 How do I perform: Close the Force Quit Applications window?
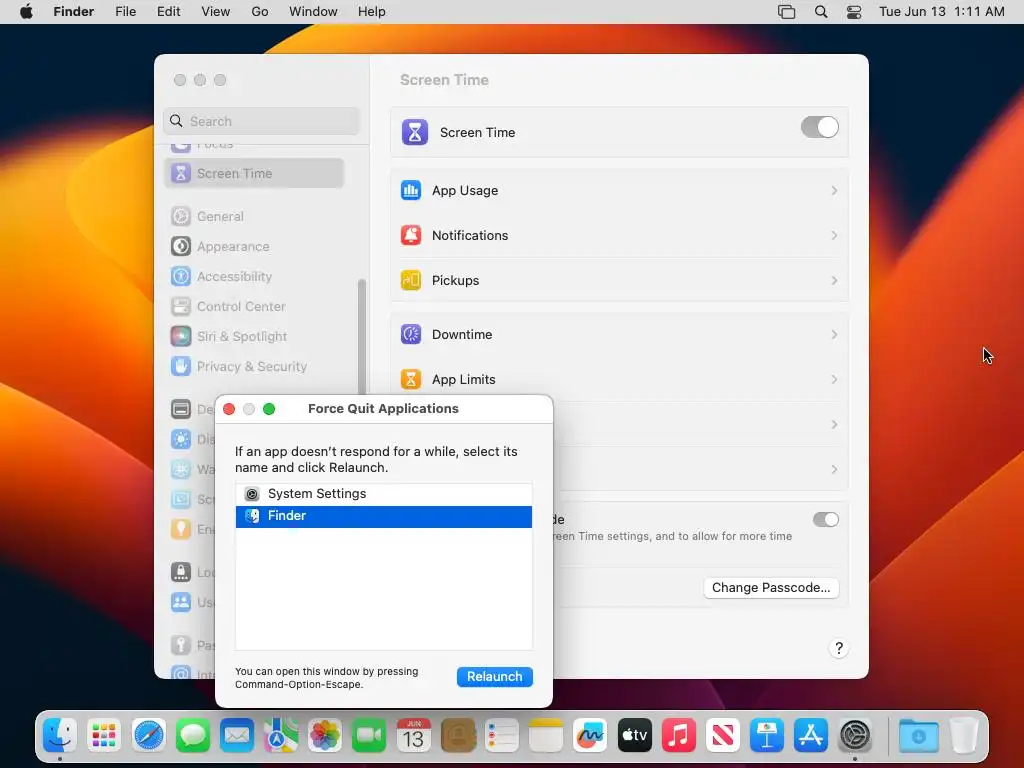(x=229, y=409)
